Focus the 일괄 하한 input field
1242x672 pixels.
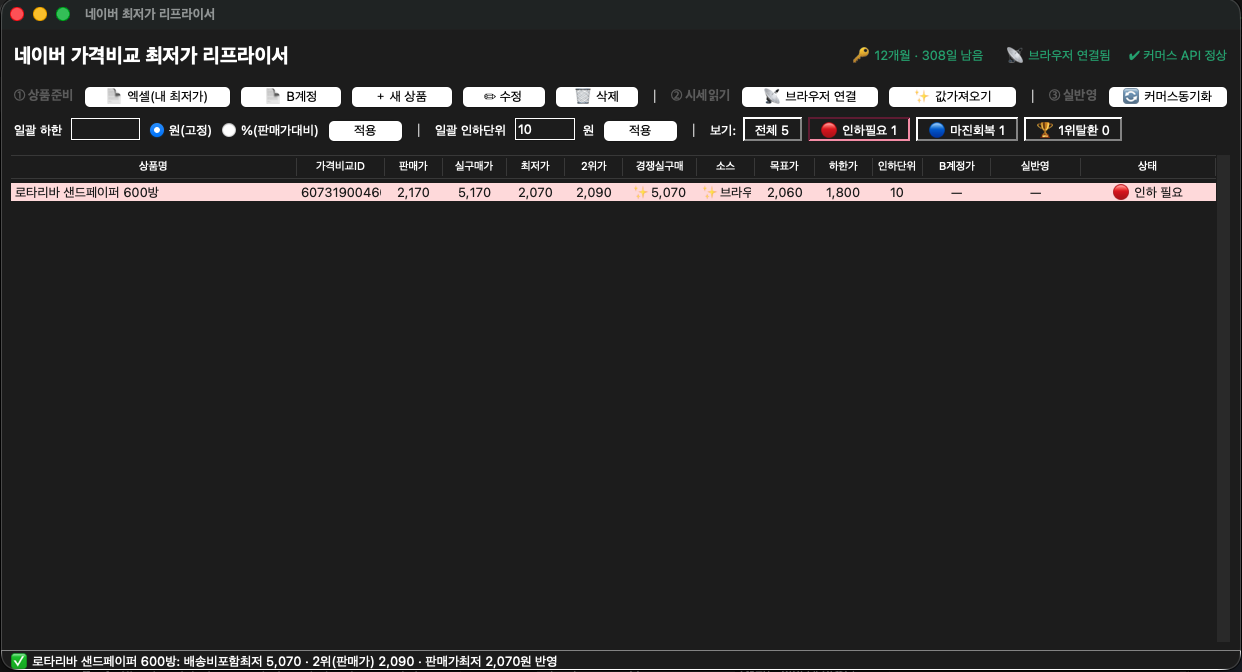pyautogui.click(x=105, y=129)
